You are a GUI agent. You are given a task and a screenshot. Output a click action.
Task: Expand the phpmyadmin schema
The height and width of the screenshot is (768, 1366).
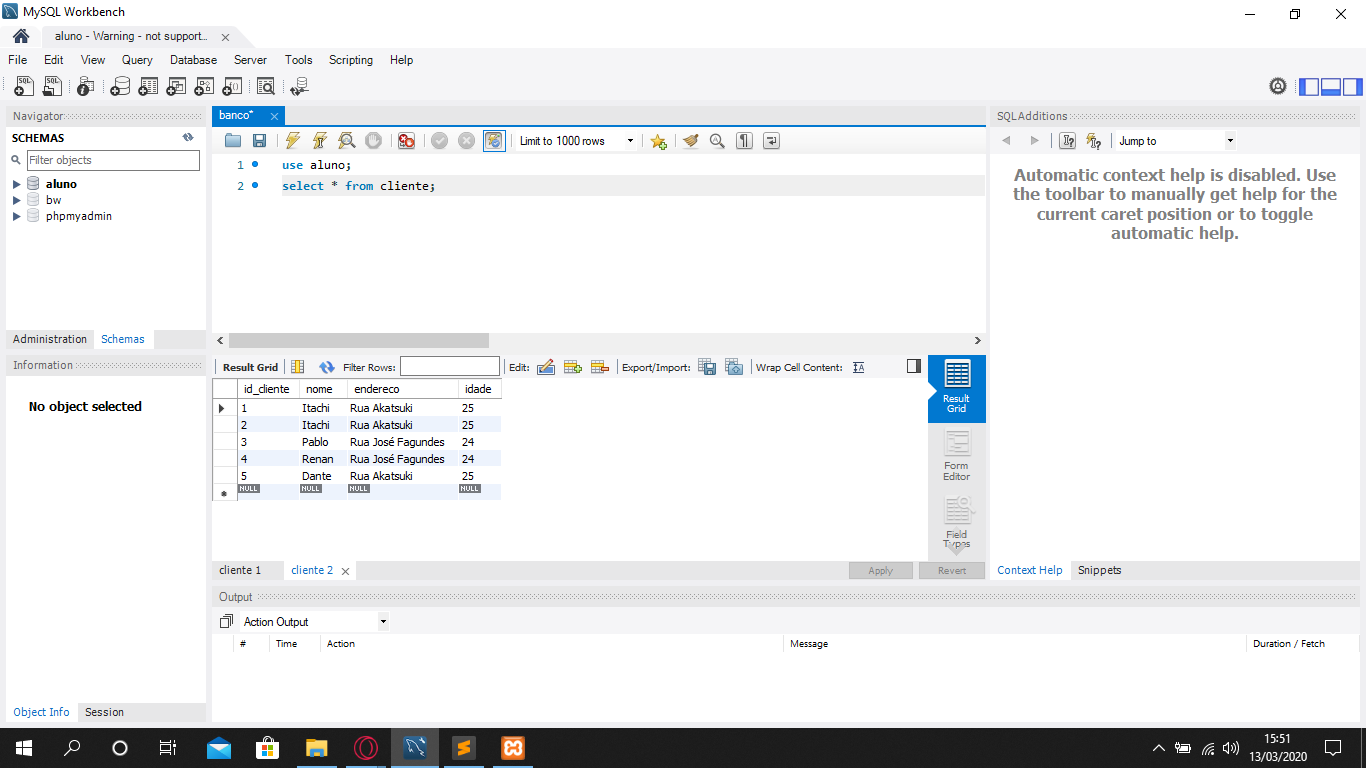click(17, 216)
